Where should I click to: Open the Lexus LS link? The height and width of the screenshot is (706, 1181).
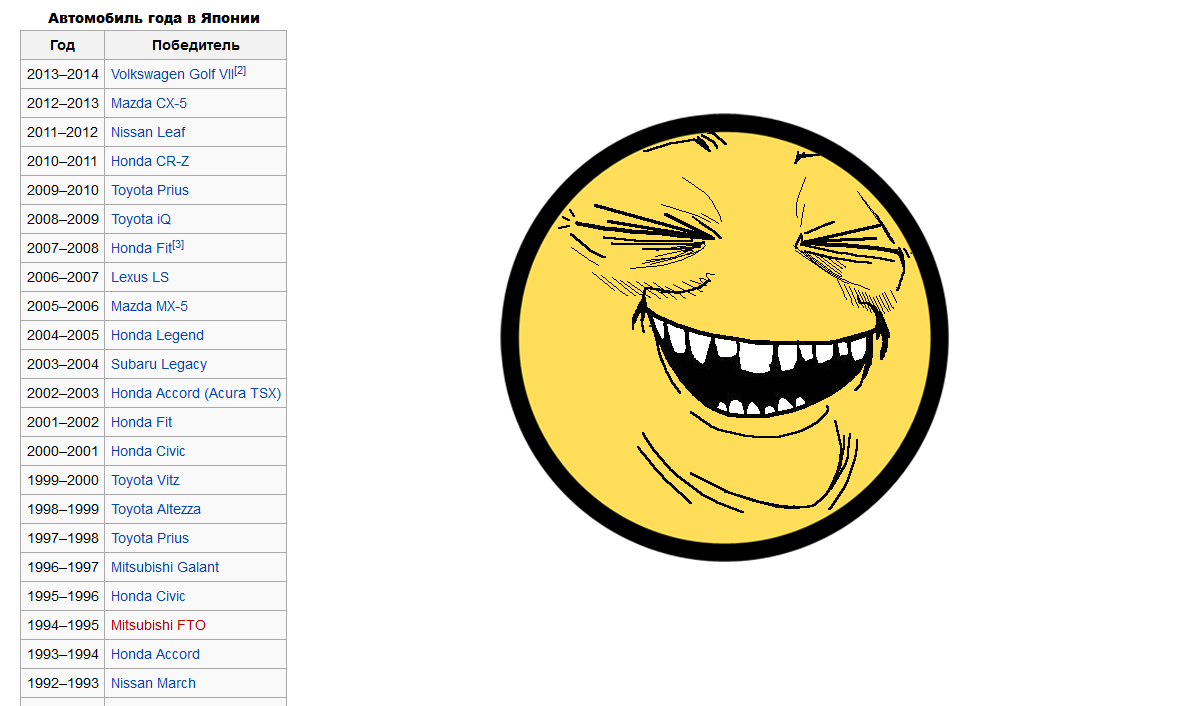140,277
